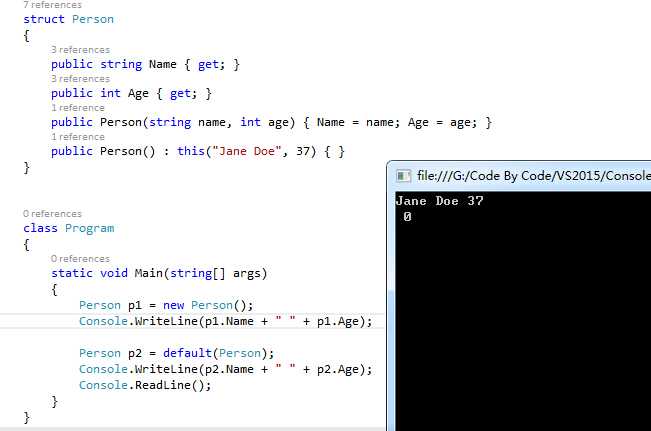Open '3 references' link above Age property

(81, 79)
